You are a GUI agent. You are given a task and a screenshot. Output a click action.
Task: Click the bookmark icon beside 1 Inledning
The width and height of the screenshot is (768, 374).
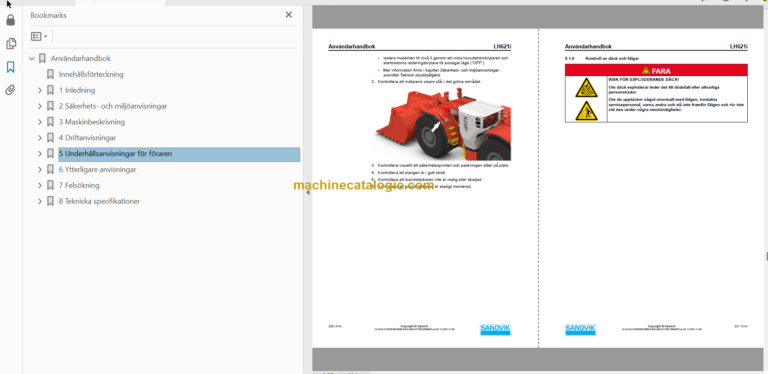pyautogui.click(x=50, y=91)
